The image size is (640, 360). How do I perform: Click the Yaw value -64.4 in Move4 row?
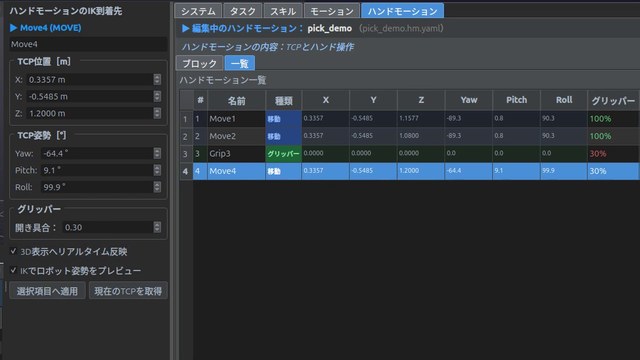pos(469,171)
